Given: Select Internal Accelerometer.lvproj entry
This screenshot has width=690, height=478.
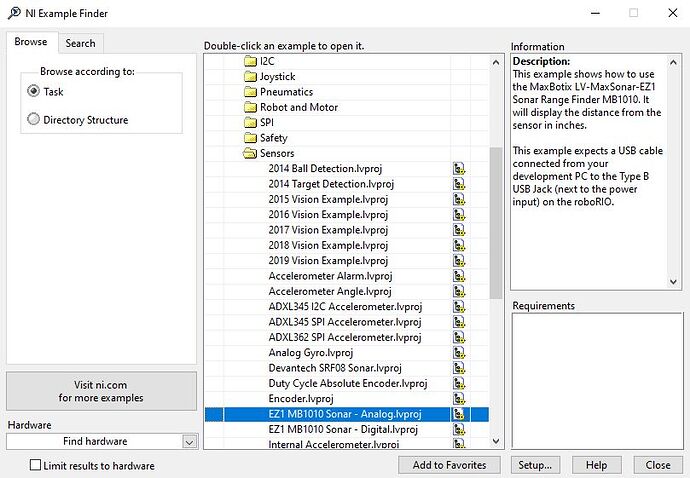Looking at the screenshot, I should pyautogui.click(x=334, y=444).
